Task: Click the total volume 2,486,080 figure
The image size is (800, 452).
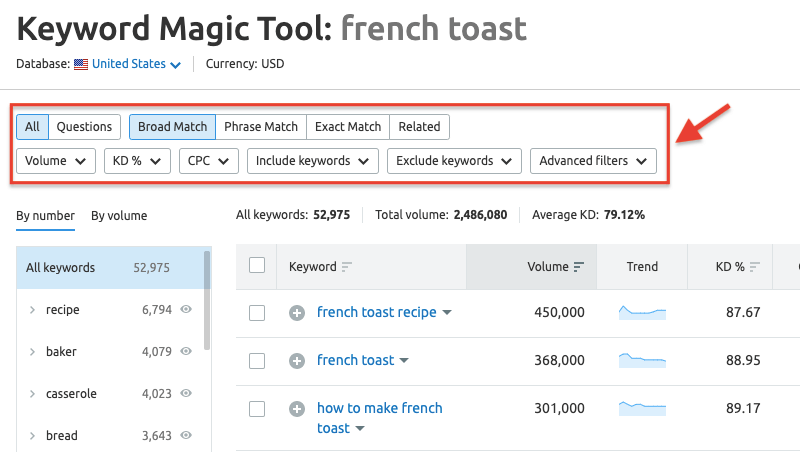Action: tap(480, 215)
